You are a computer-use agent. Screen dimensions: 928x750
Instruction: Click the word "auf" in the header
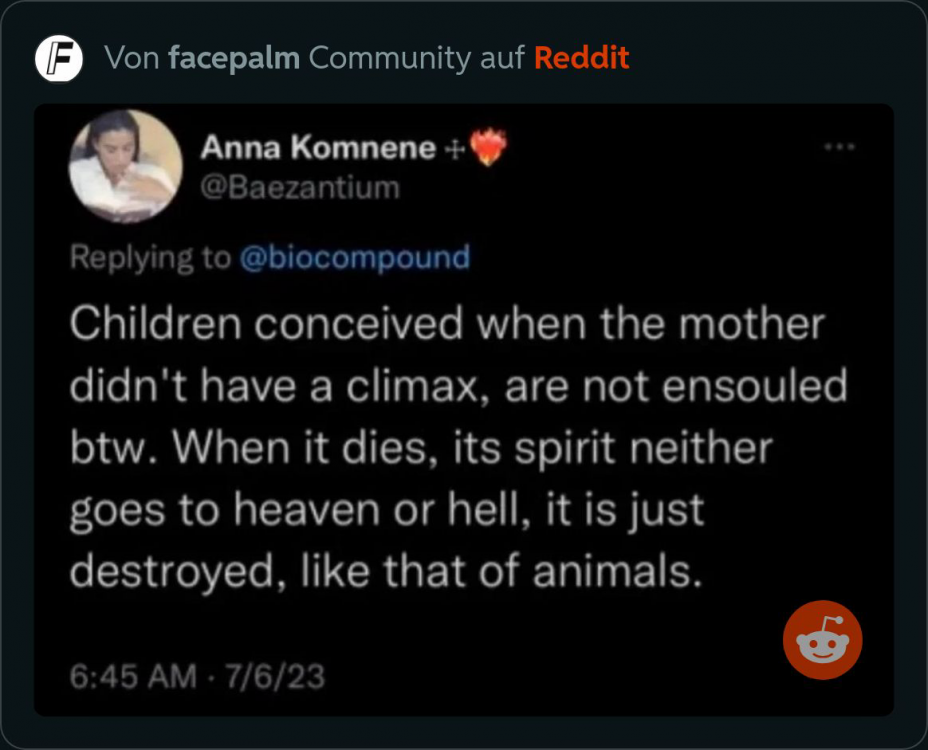click(501, 58)
